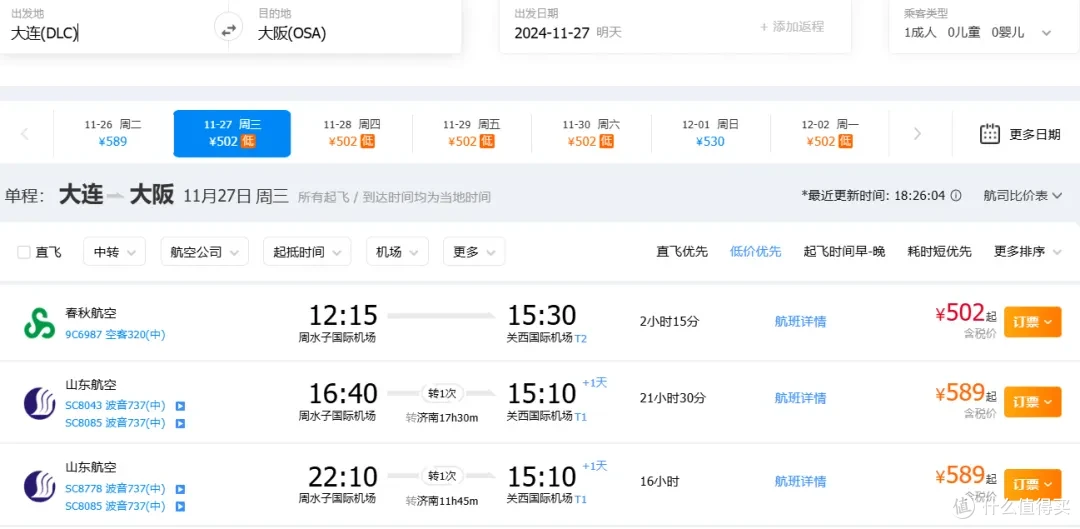Book the 16:40 flight with 订票
This screenshot has height=529, width=1080.
click(x=1032, y=402)
